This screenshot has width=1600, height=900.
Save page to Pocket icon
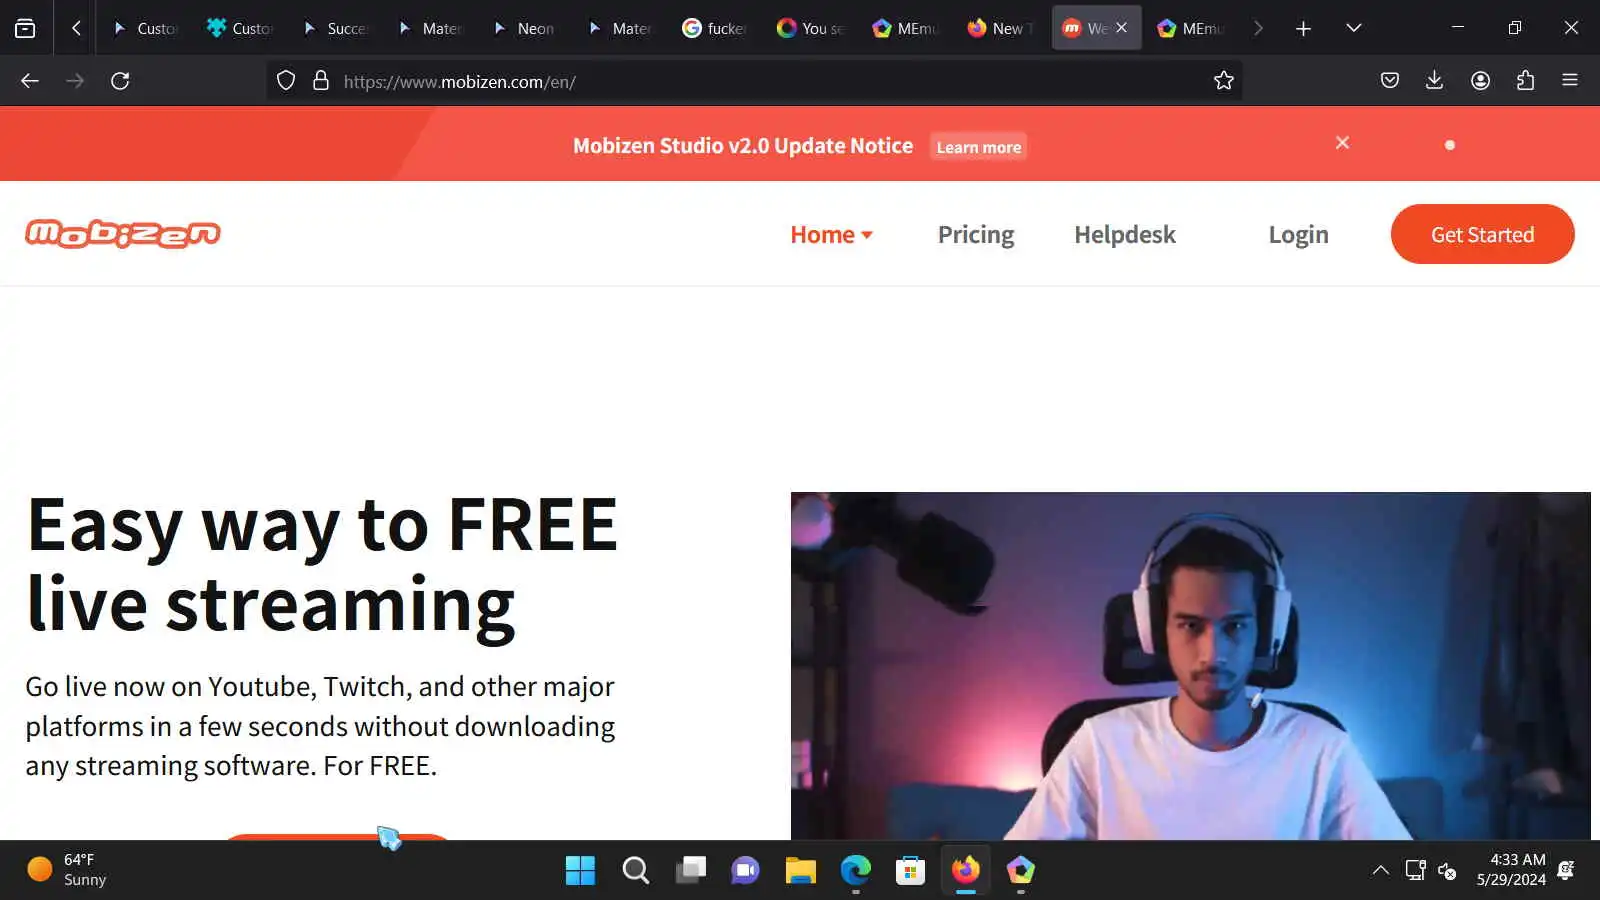pos(1389,81)
